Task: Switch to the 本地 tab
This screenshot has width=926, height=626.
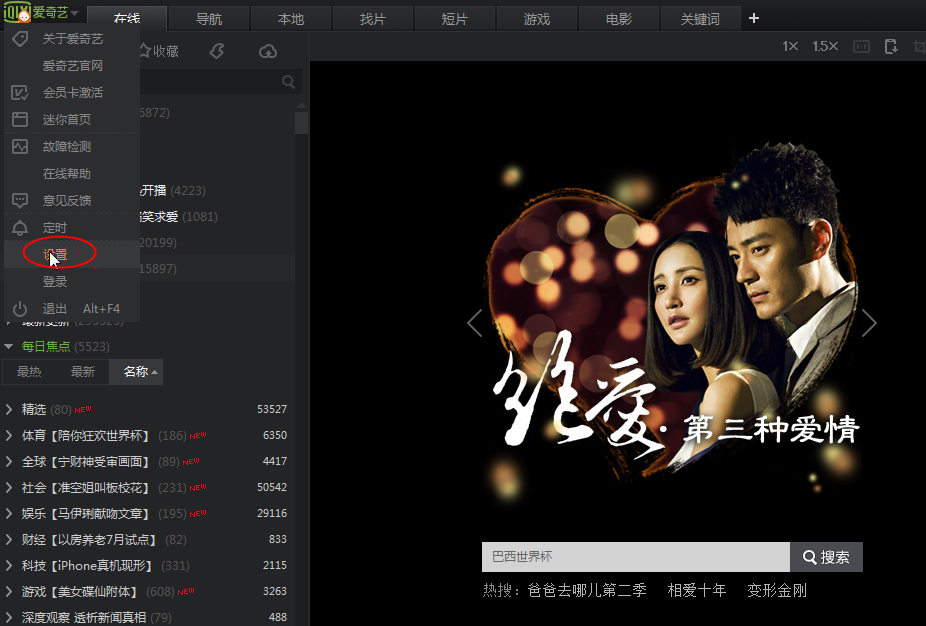Action: click(291, 19)
